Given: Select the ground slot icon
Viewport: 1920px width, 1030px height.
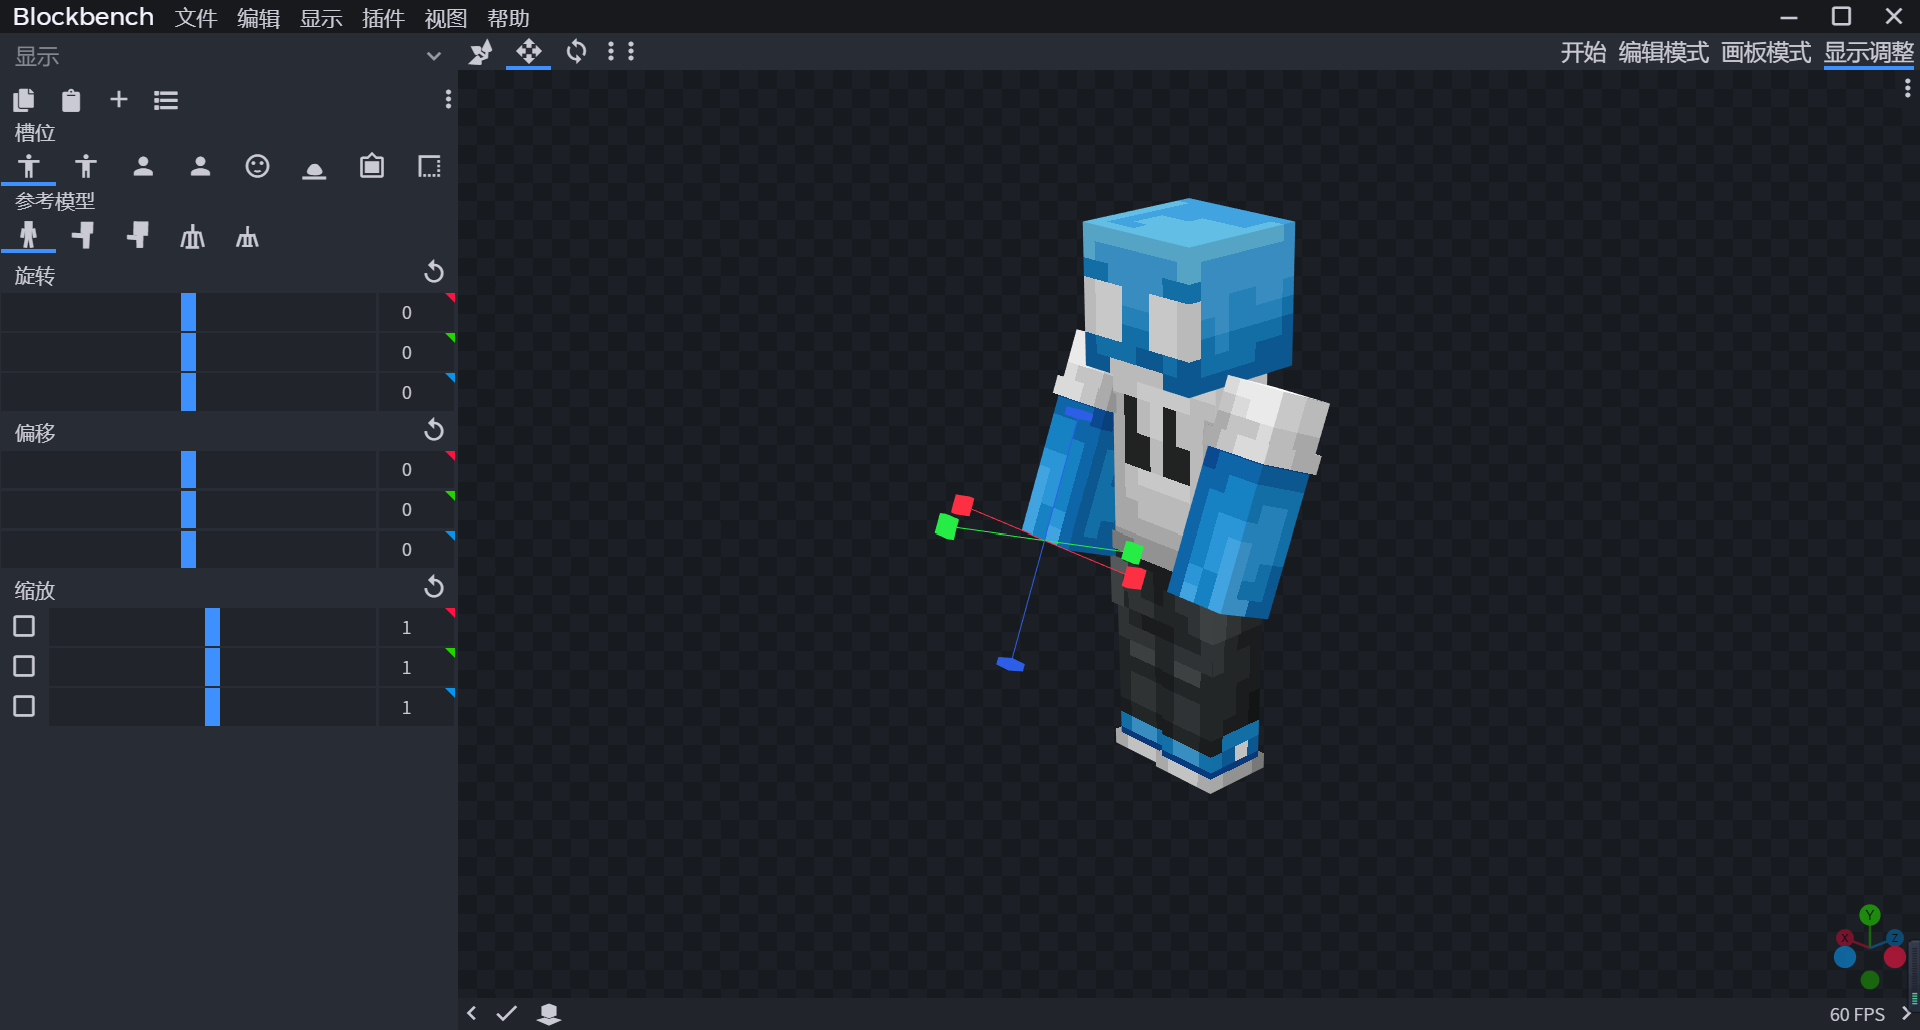Looking at the screenshot, I should pos(314,167).
